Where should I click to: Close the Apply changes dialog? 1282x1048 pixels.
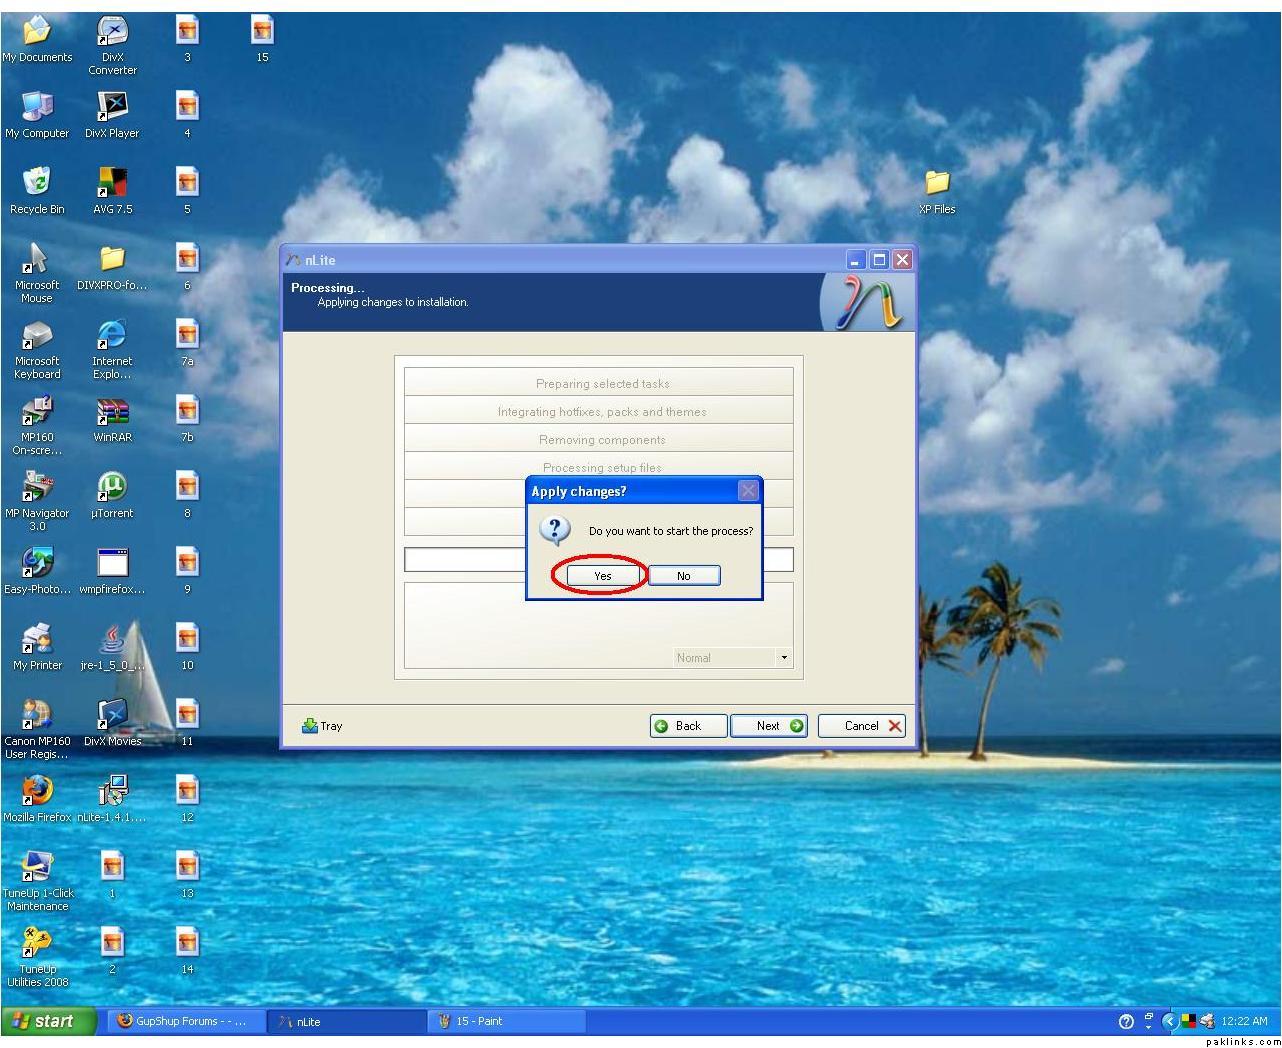point(748,491)
